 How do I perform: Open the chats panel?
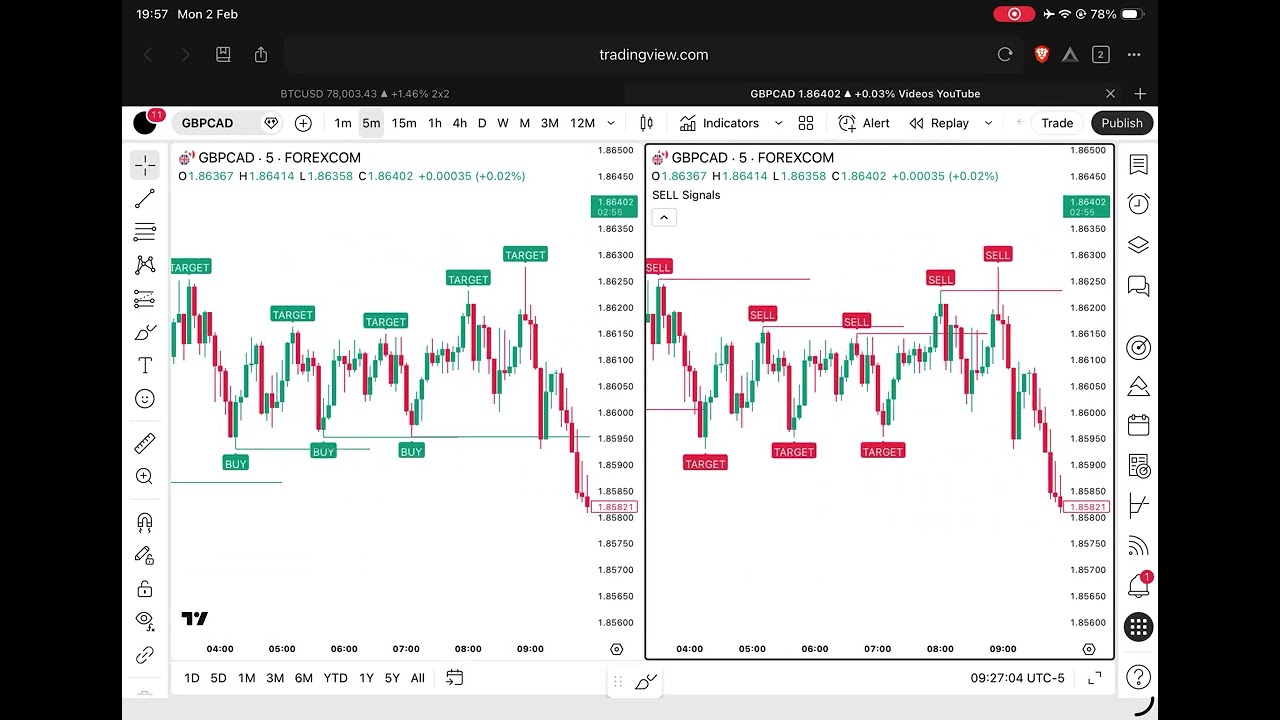coord(1138,287)
